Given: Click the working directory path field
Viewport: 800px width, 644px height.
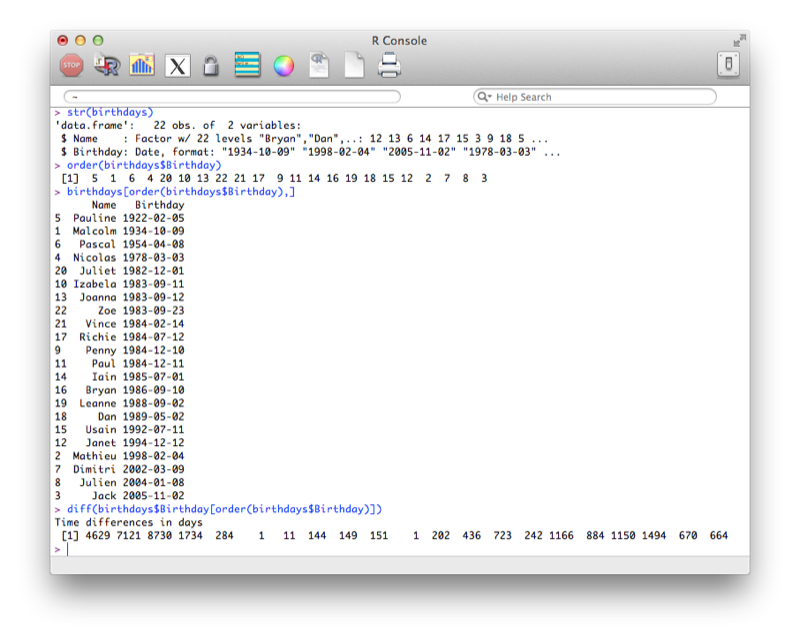Looking at the screenshot, I should pyautogui.click(x=232, y=96).
